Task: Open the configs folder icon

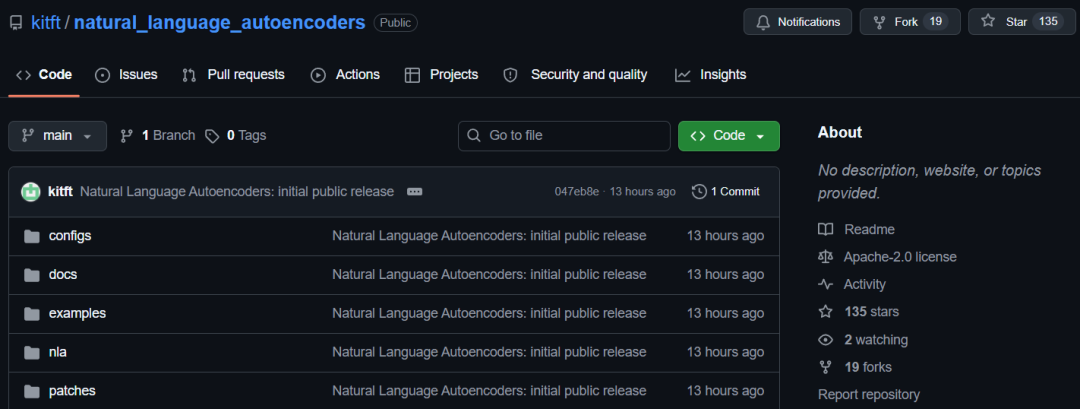Action: (x=32, y=236)
